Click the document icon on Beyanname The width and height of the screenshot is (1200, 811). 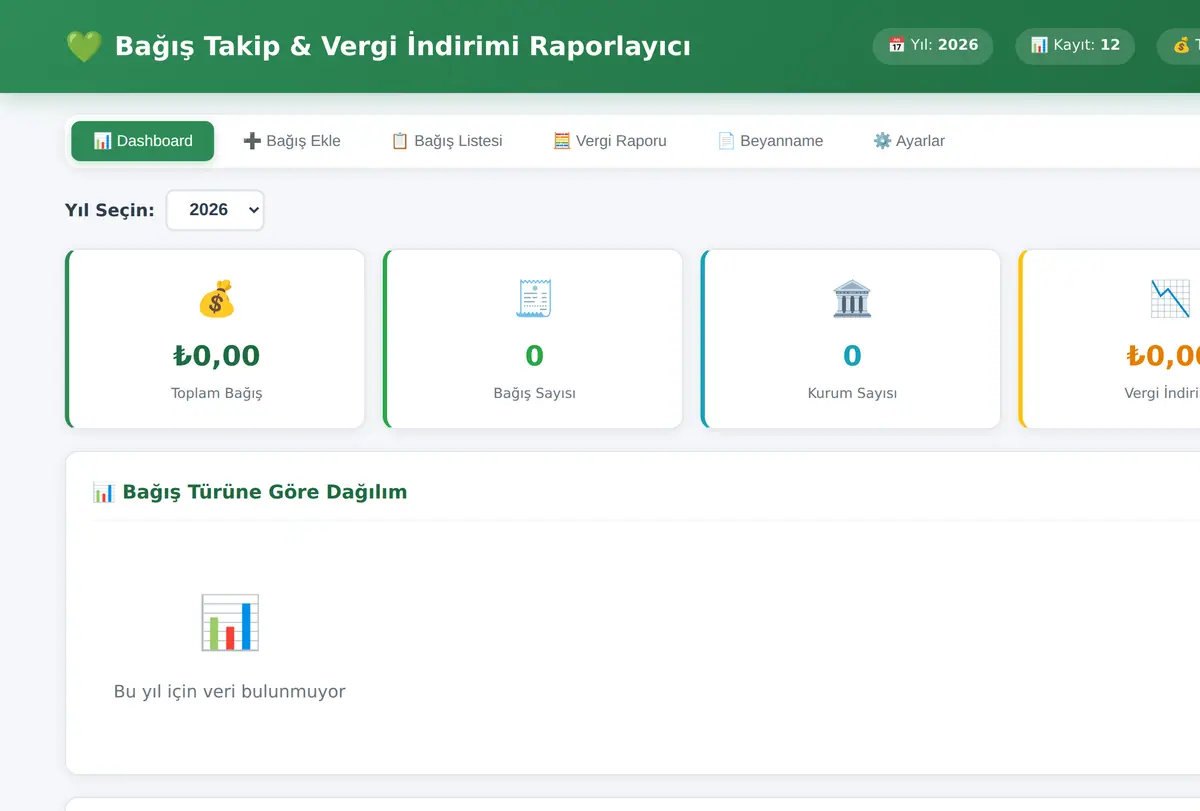tap(726, 141)
